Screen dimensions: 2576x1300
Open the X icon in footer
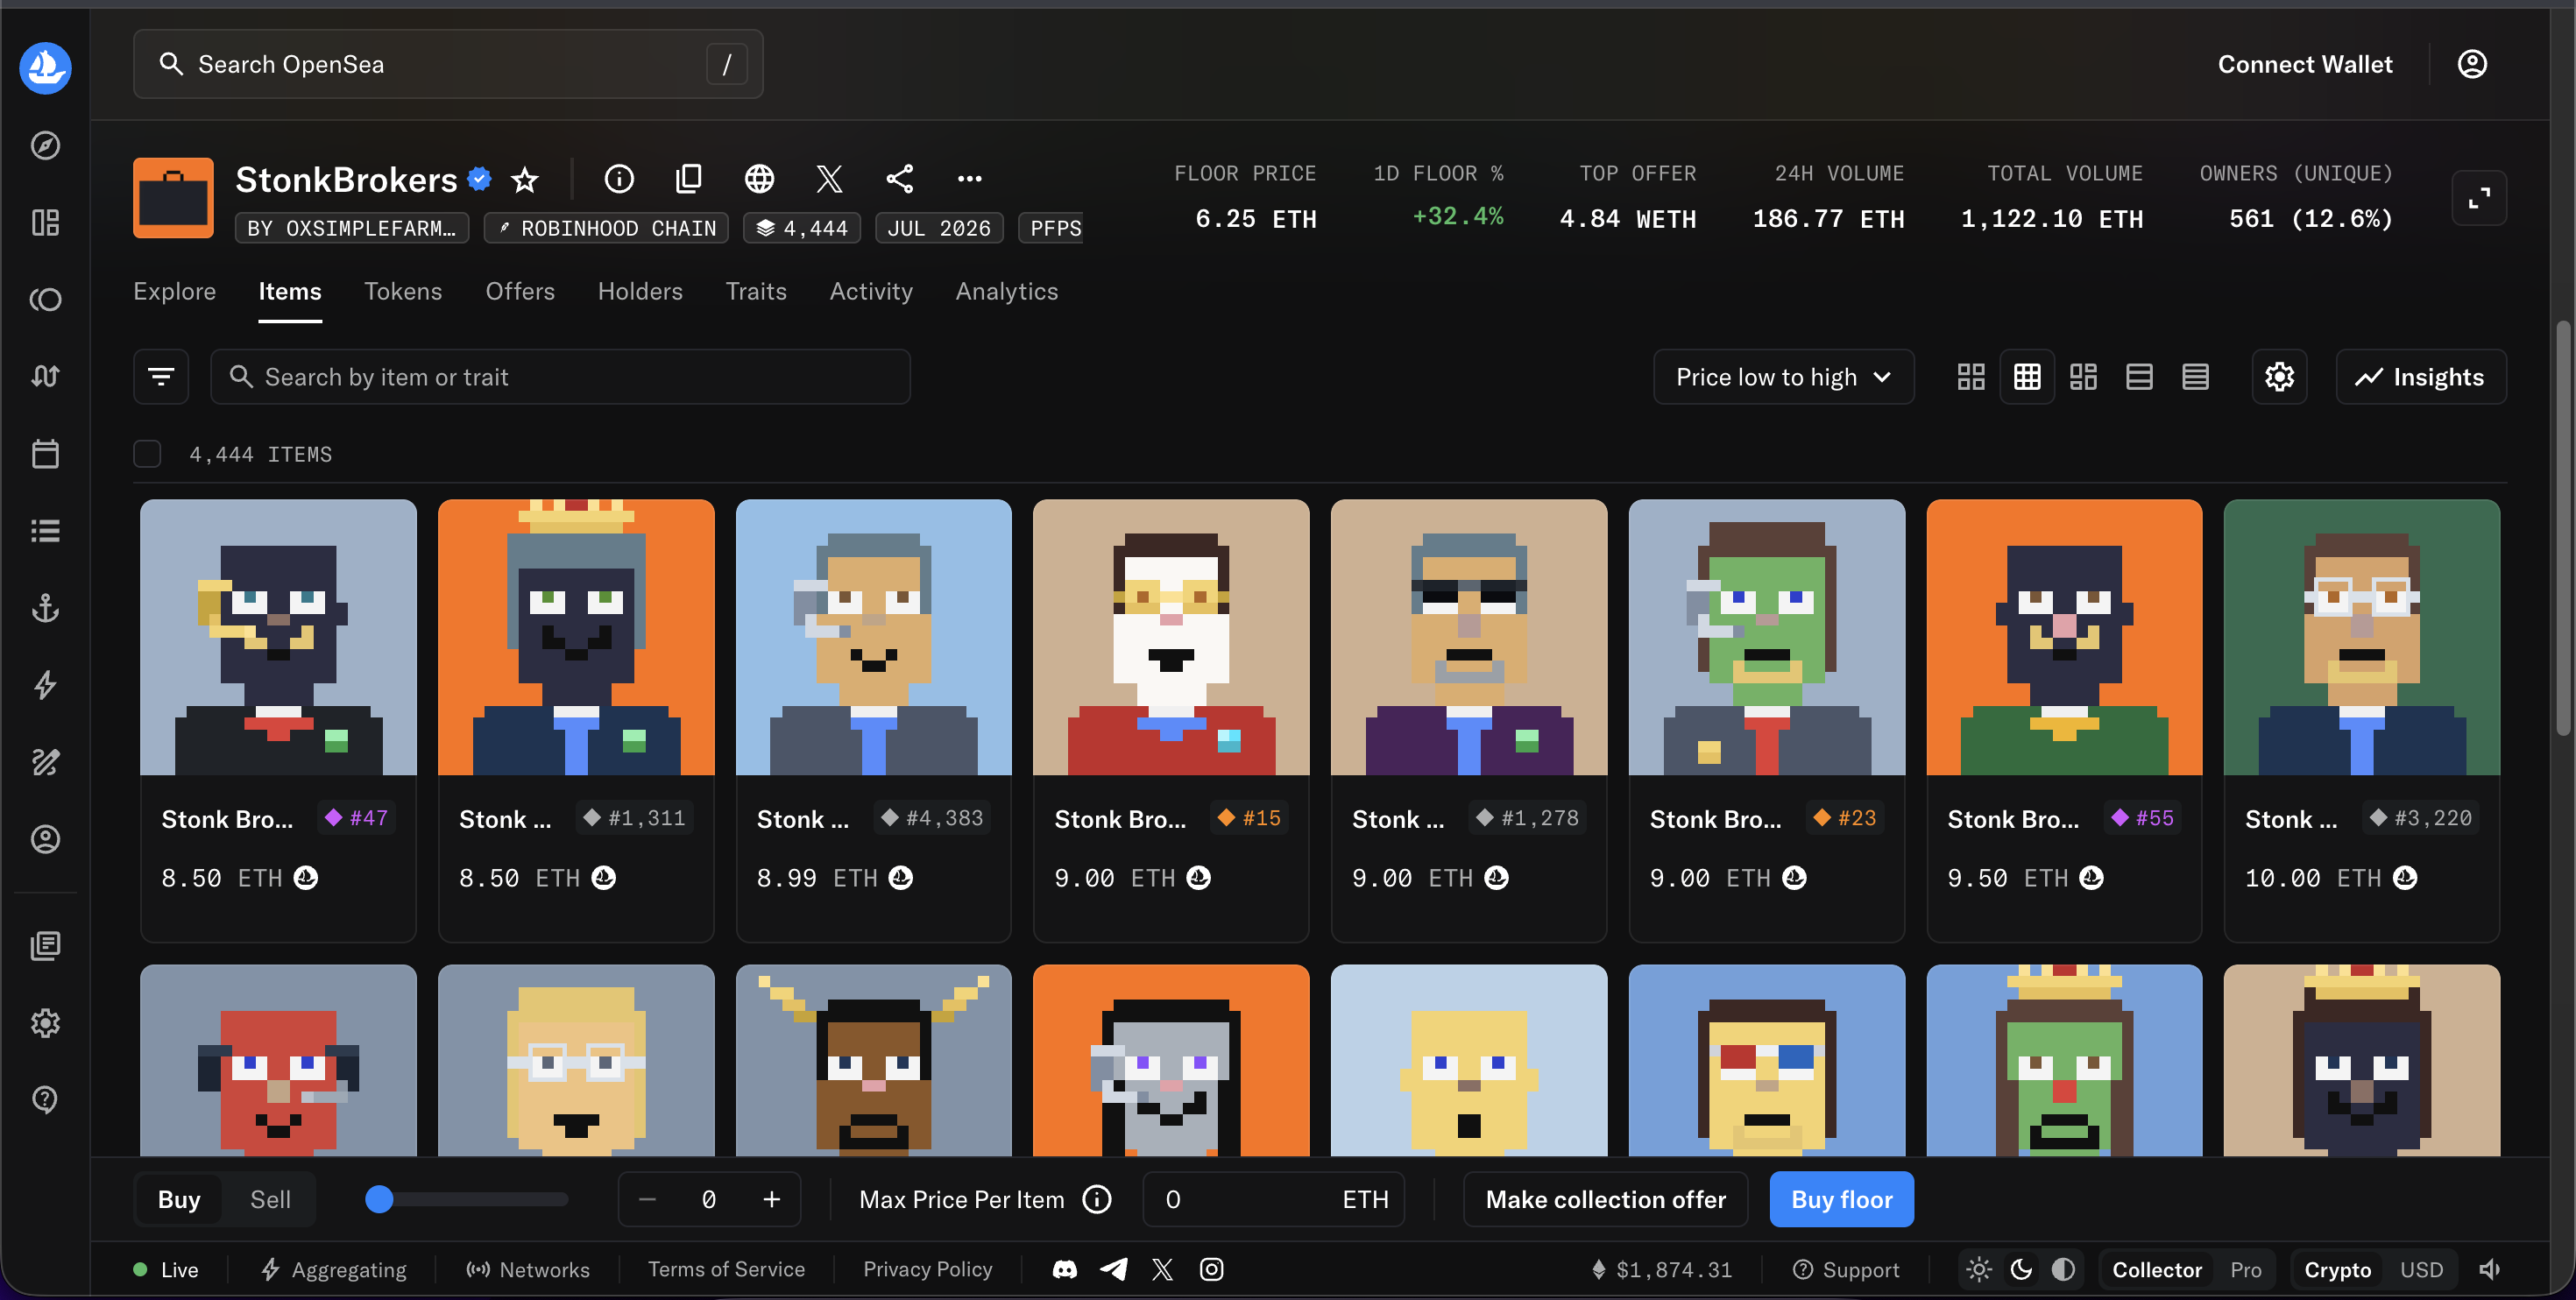1162,1269
